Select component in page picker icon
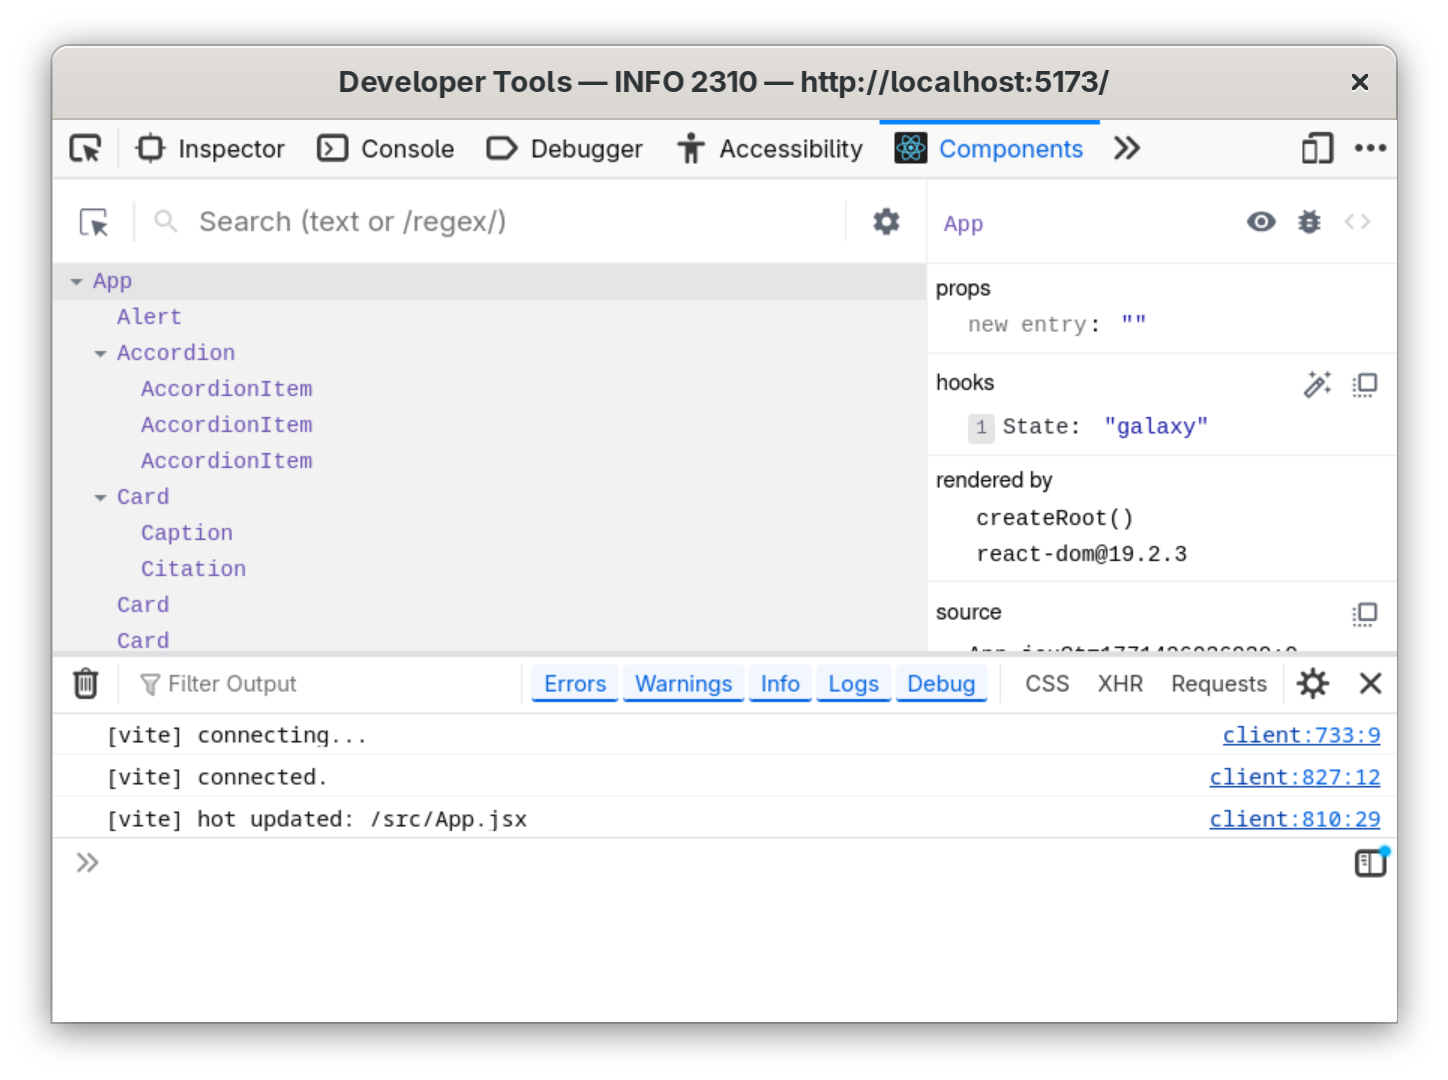 pos(94,222)
